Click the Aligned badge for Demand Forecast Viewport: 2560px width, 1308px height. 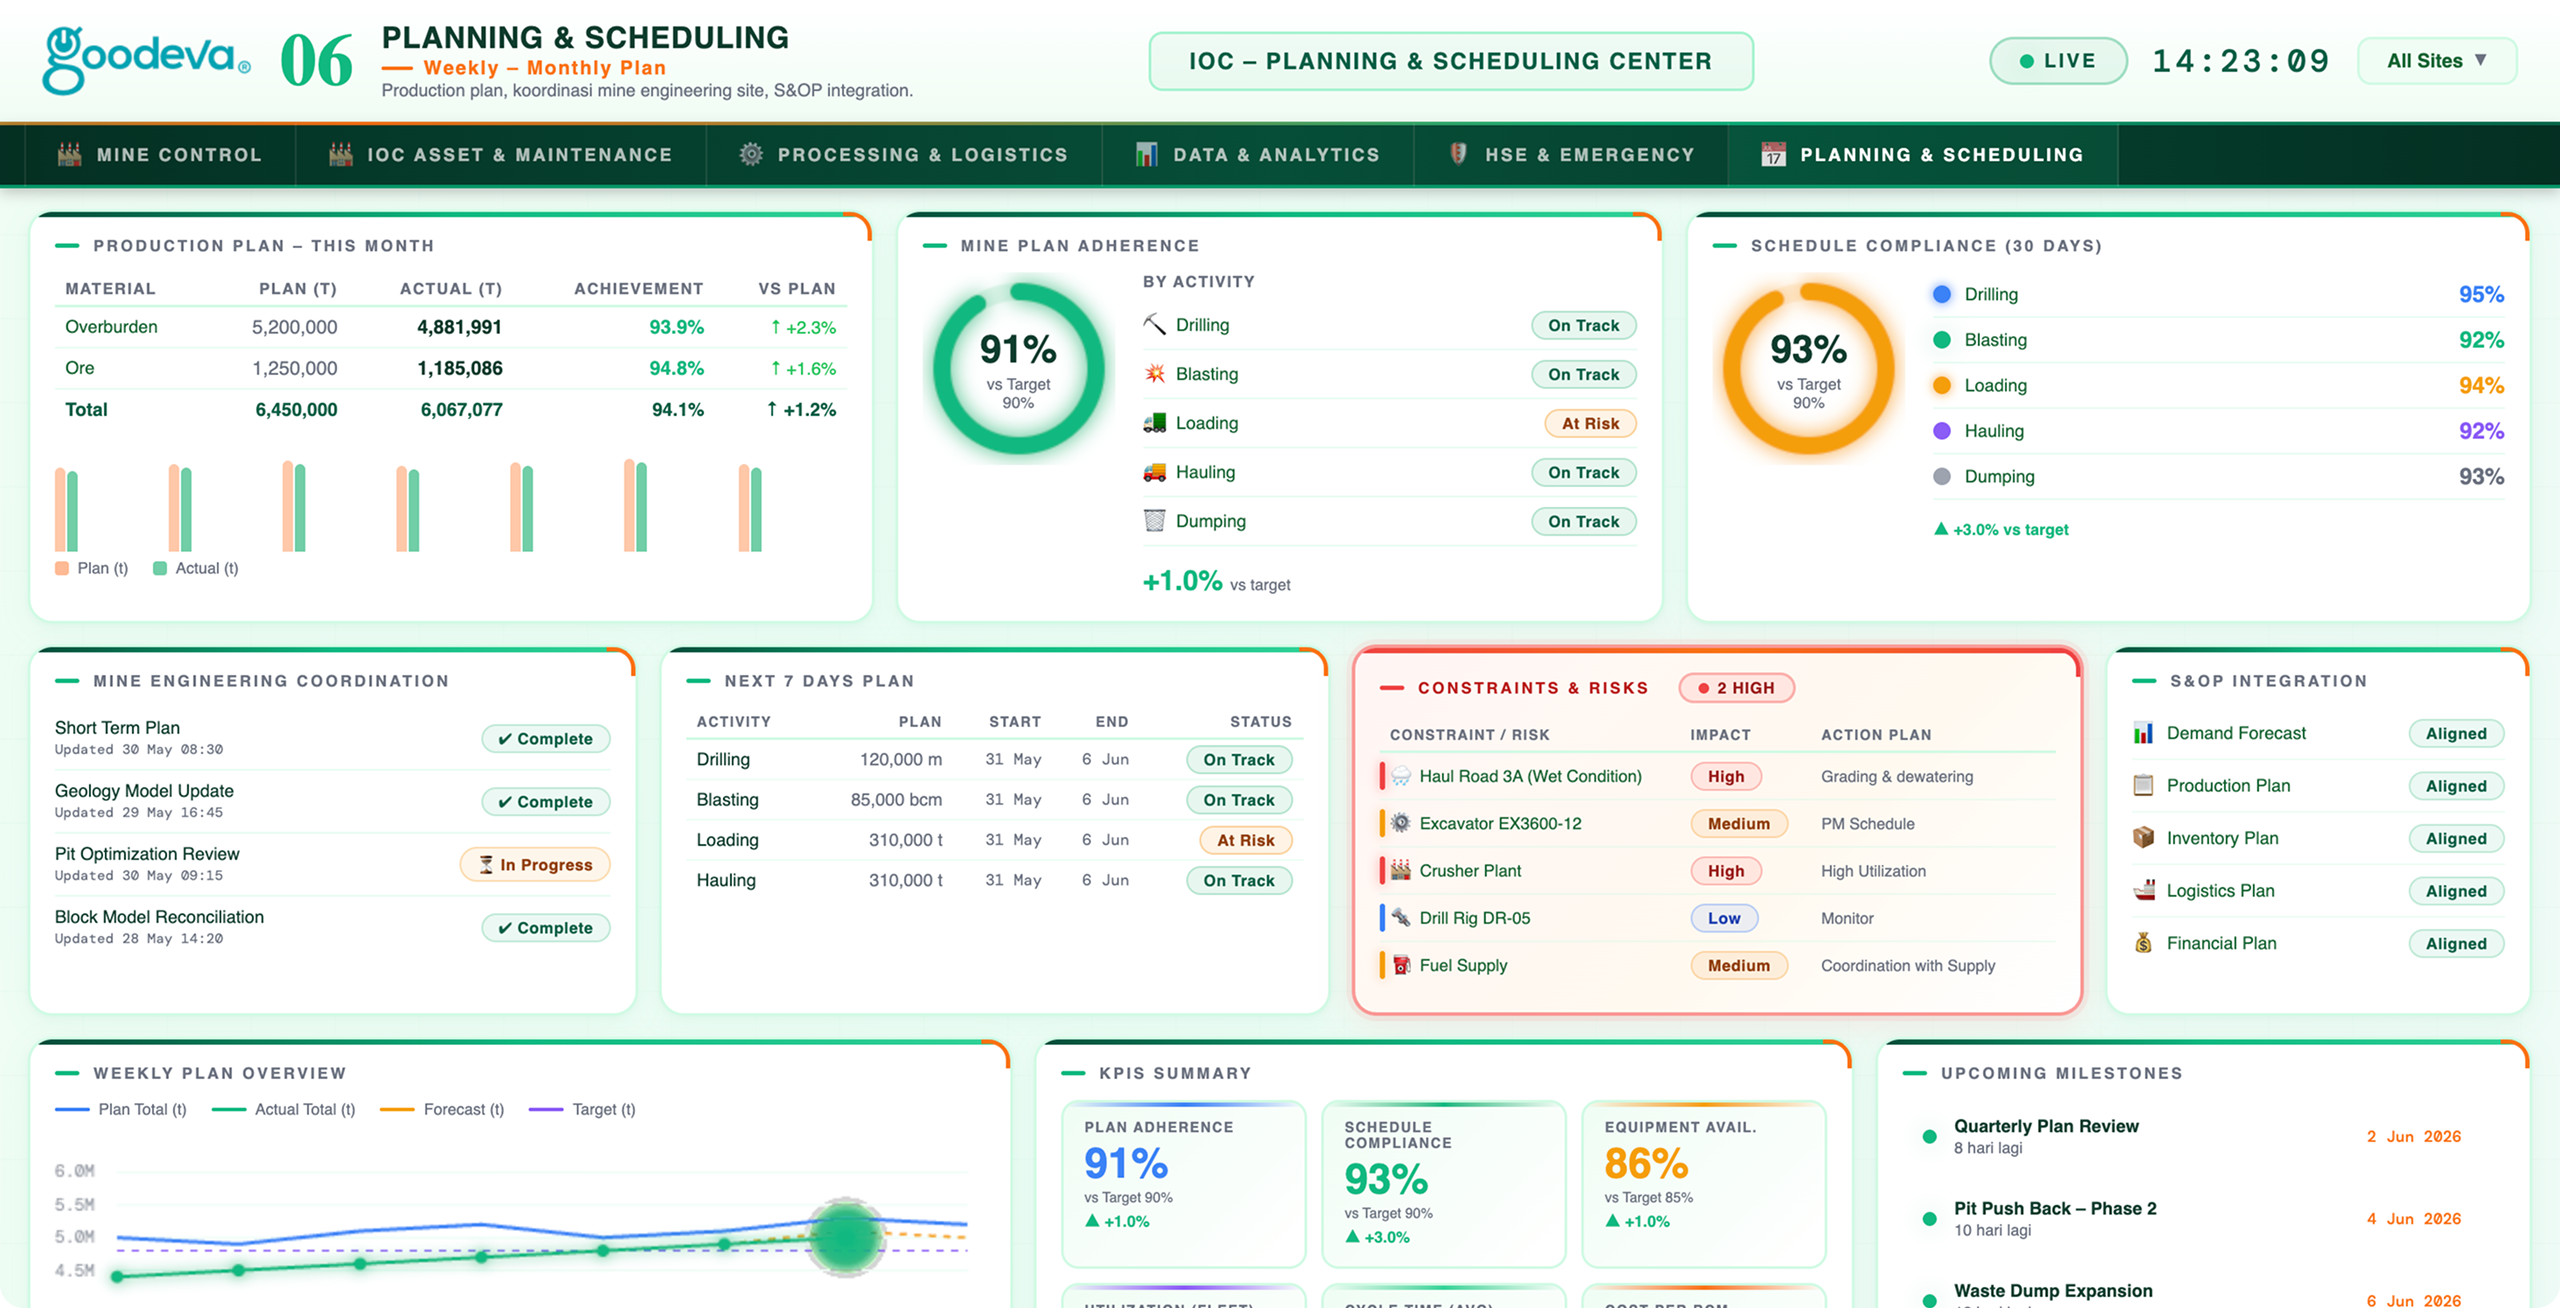[x=2456, y=733]
